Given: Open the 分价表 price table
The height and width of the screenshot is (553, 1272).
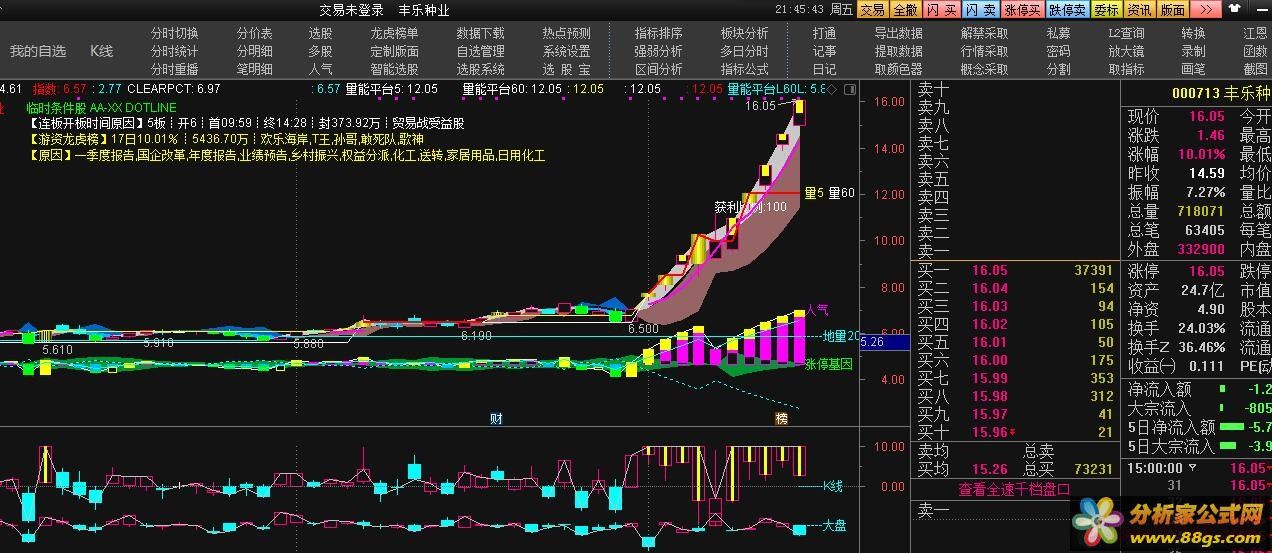Looking at the screenshot, I should point(254,33).
